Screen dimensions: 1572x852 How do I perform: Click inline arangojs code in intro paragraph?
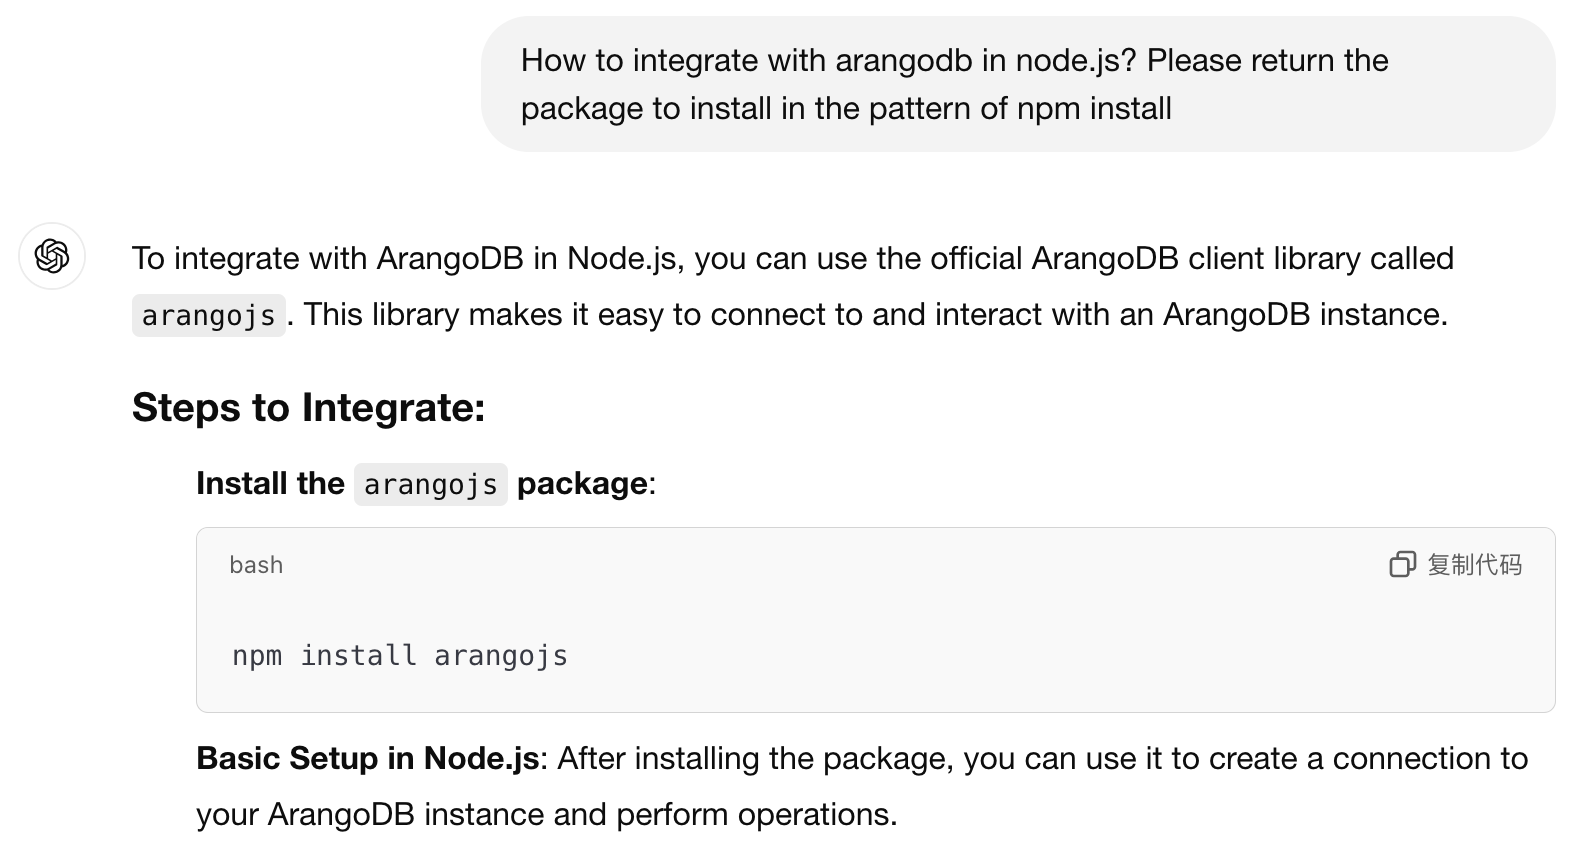pos(208,315)
